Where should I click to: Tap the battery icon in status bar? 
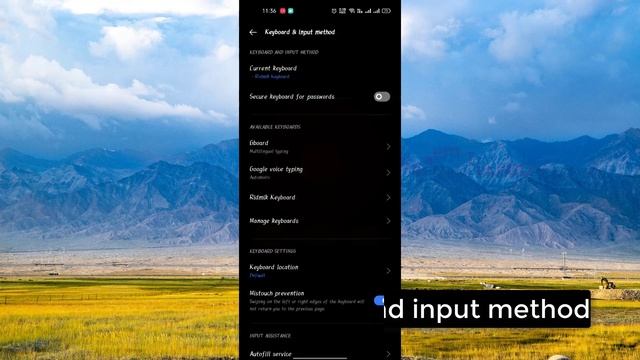click(386, 11)
